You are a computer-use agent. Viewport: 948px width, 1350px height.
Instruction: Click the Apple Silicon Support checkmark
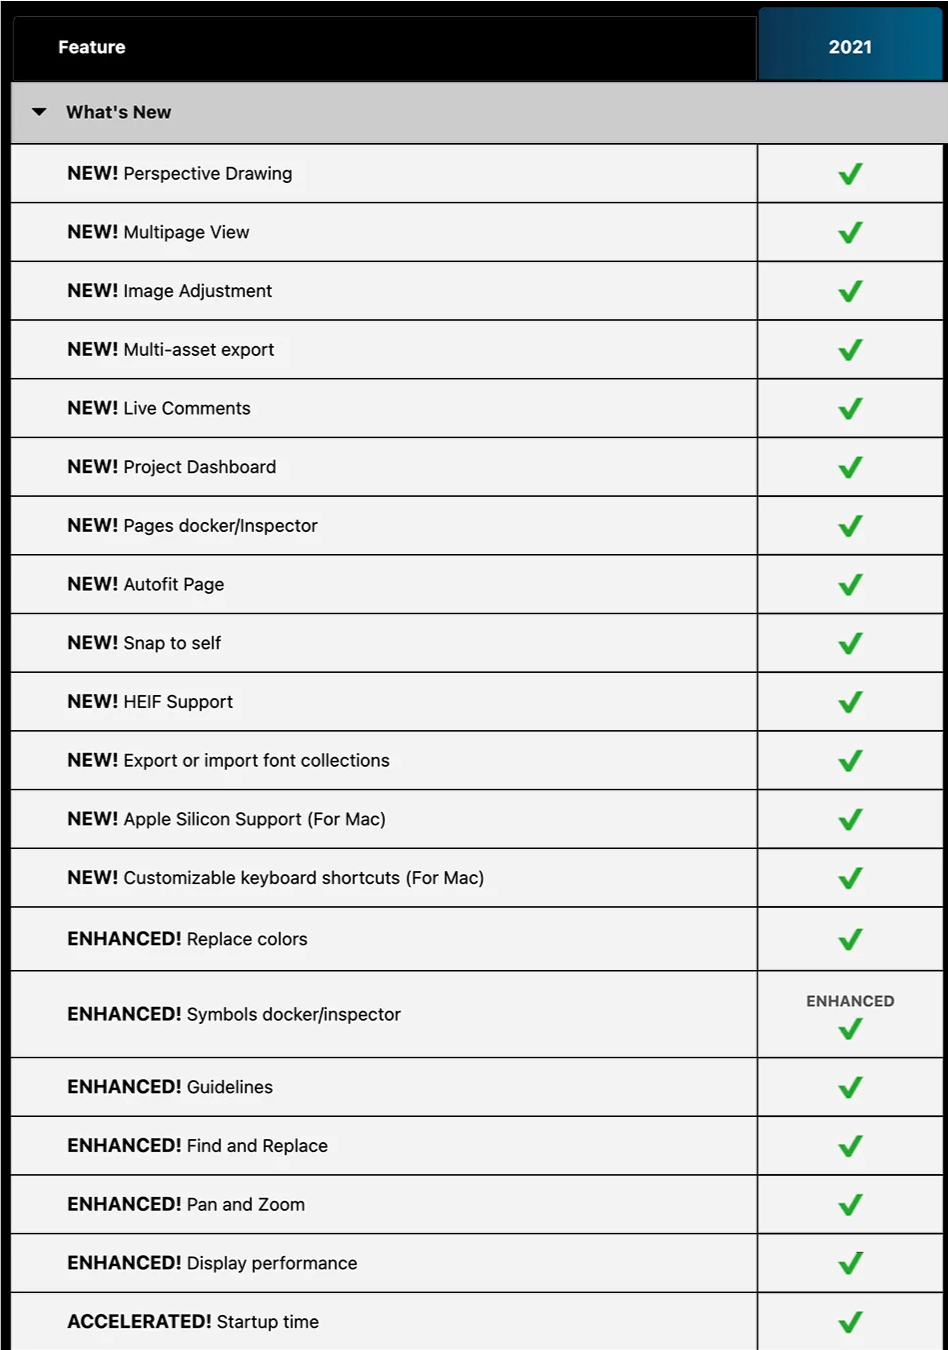(x=850, y=820)
